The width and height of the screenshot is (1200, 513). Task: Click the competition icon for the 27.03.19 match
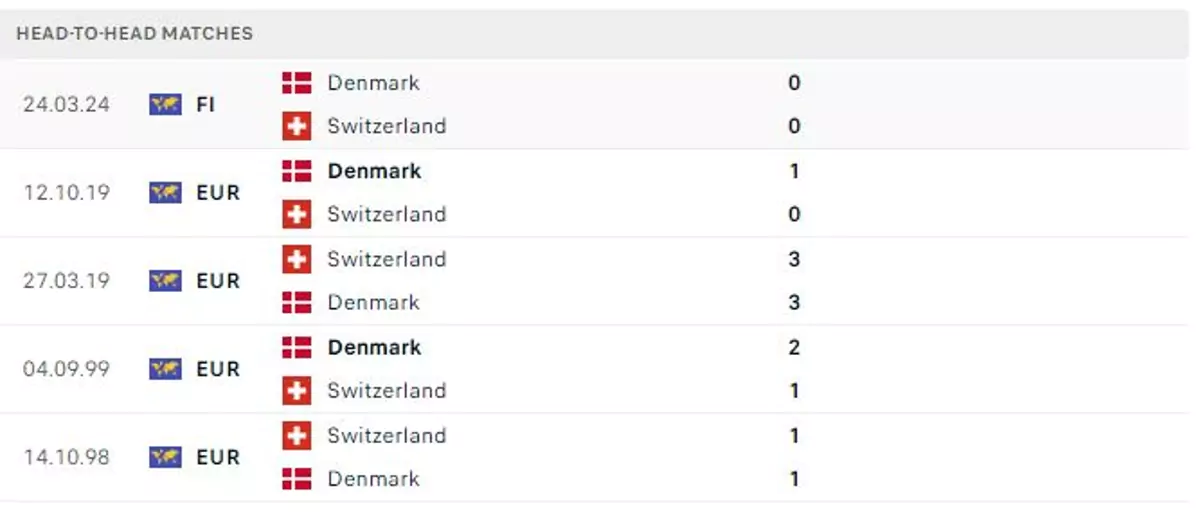tap(165, 281)
